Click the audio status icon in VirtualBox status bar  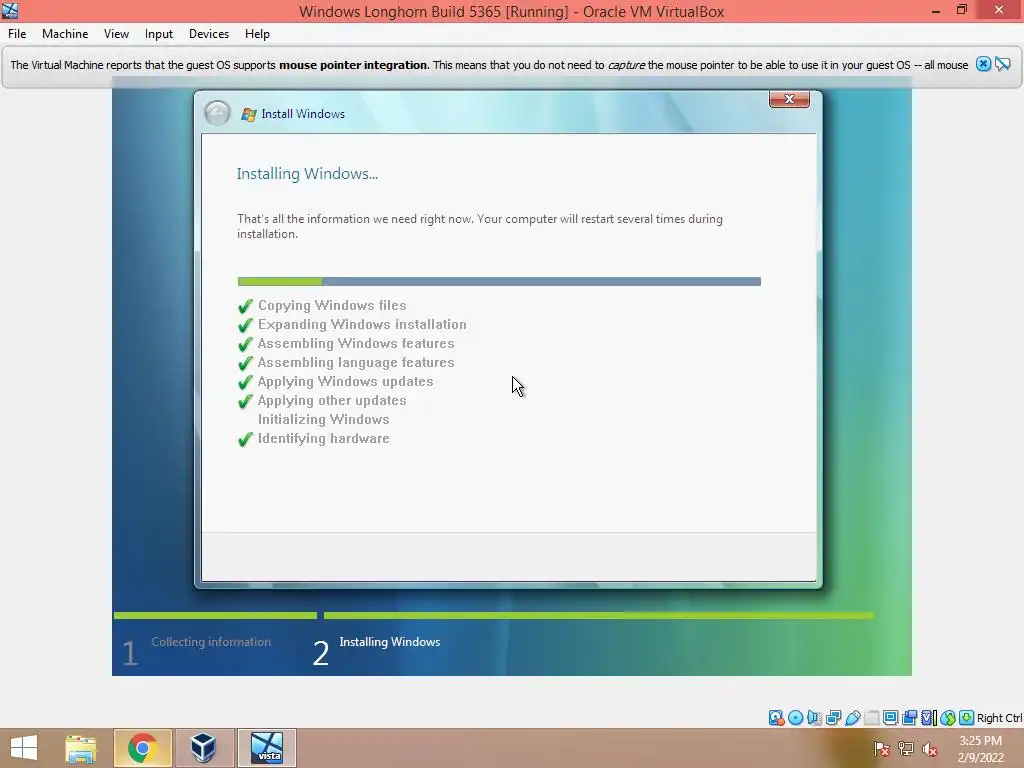point(814,718)
